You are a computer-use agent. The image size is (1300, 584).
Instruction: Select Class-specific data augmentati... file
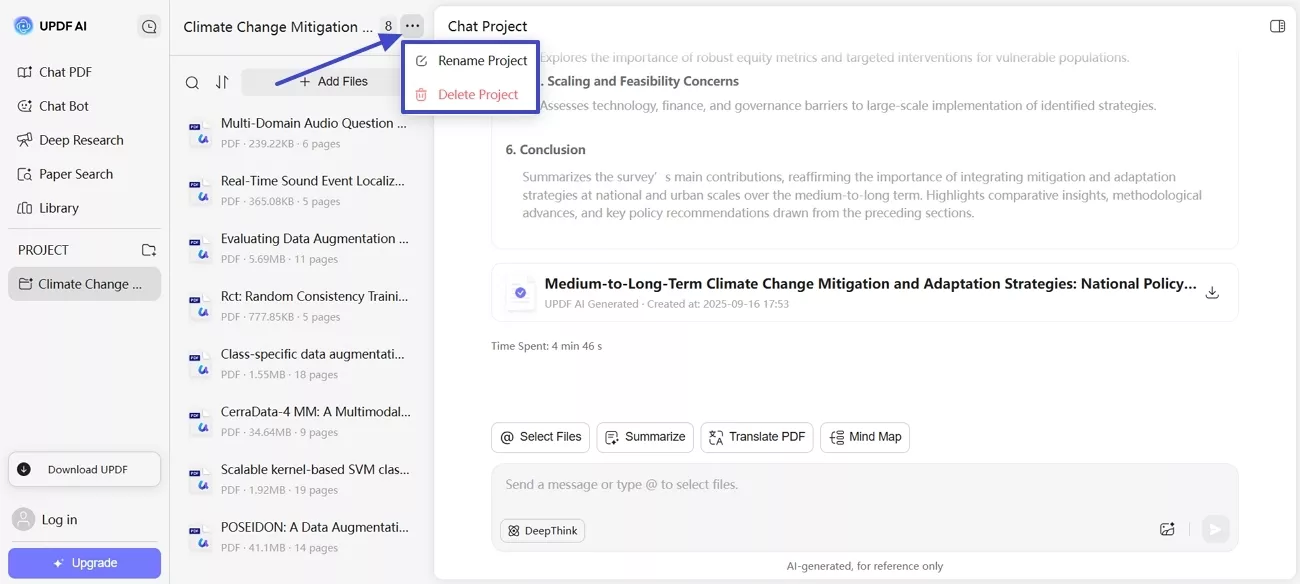point(300,364)
